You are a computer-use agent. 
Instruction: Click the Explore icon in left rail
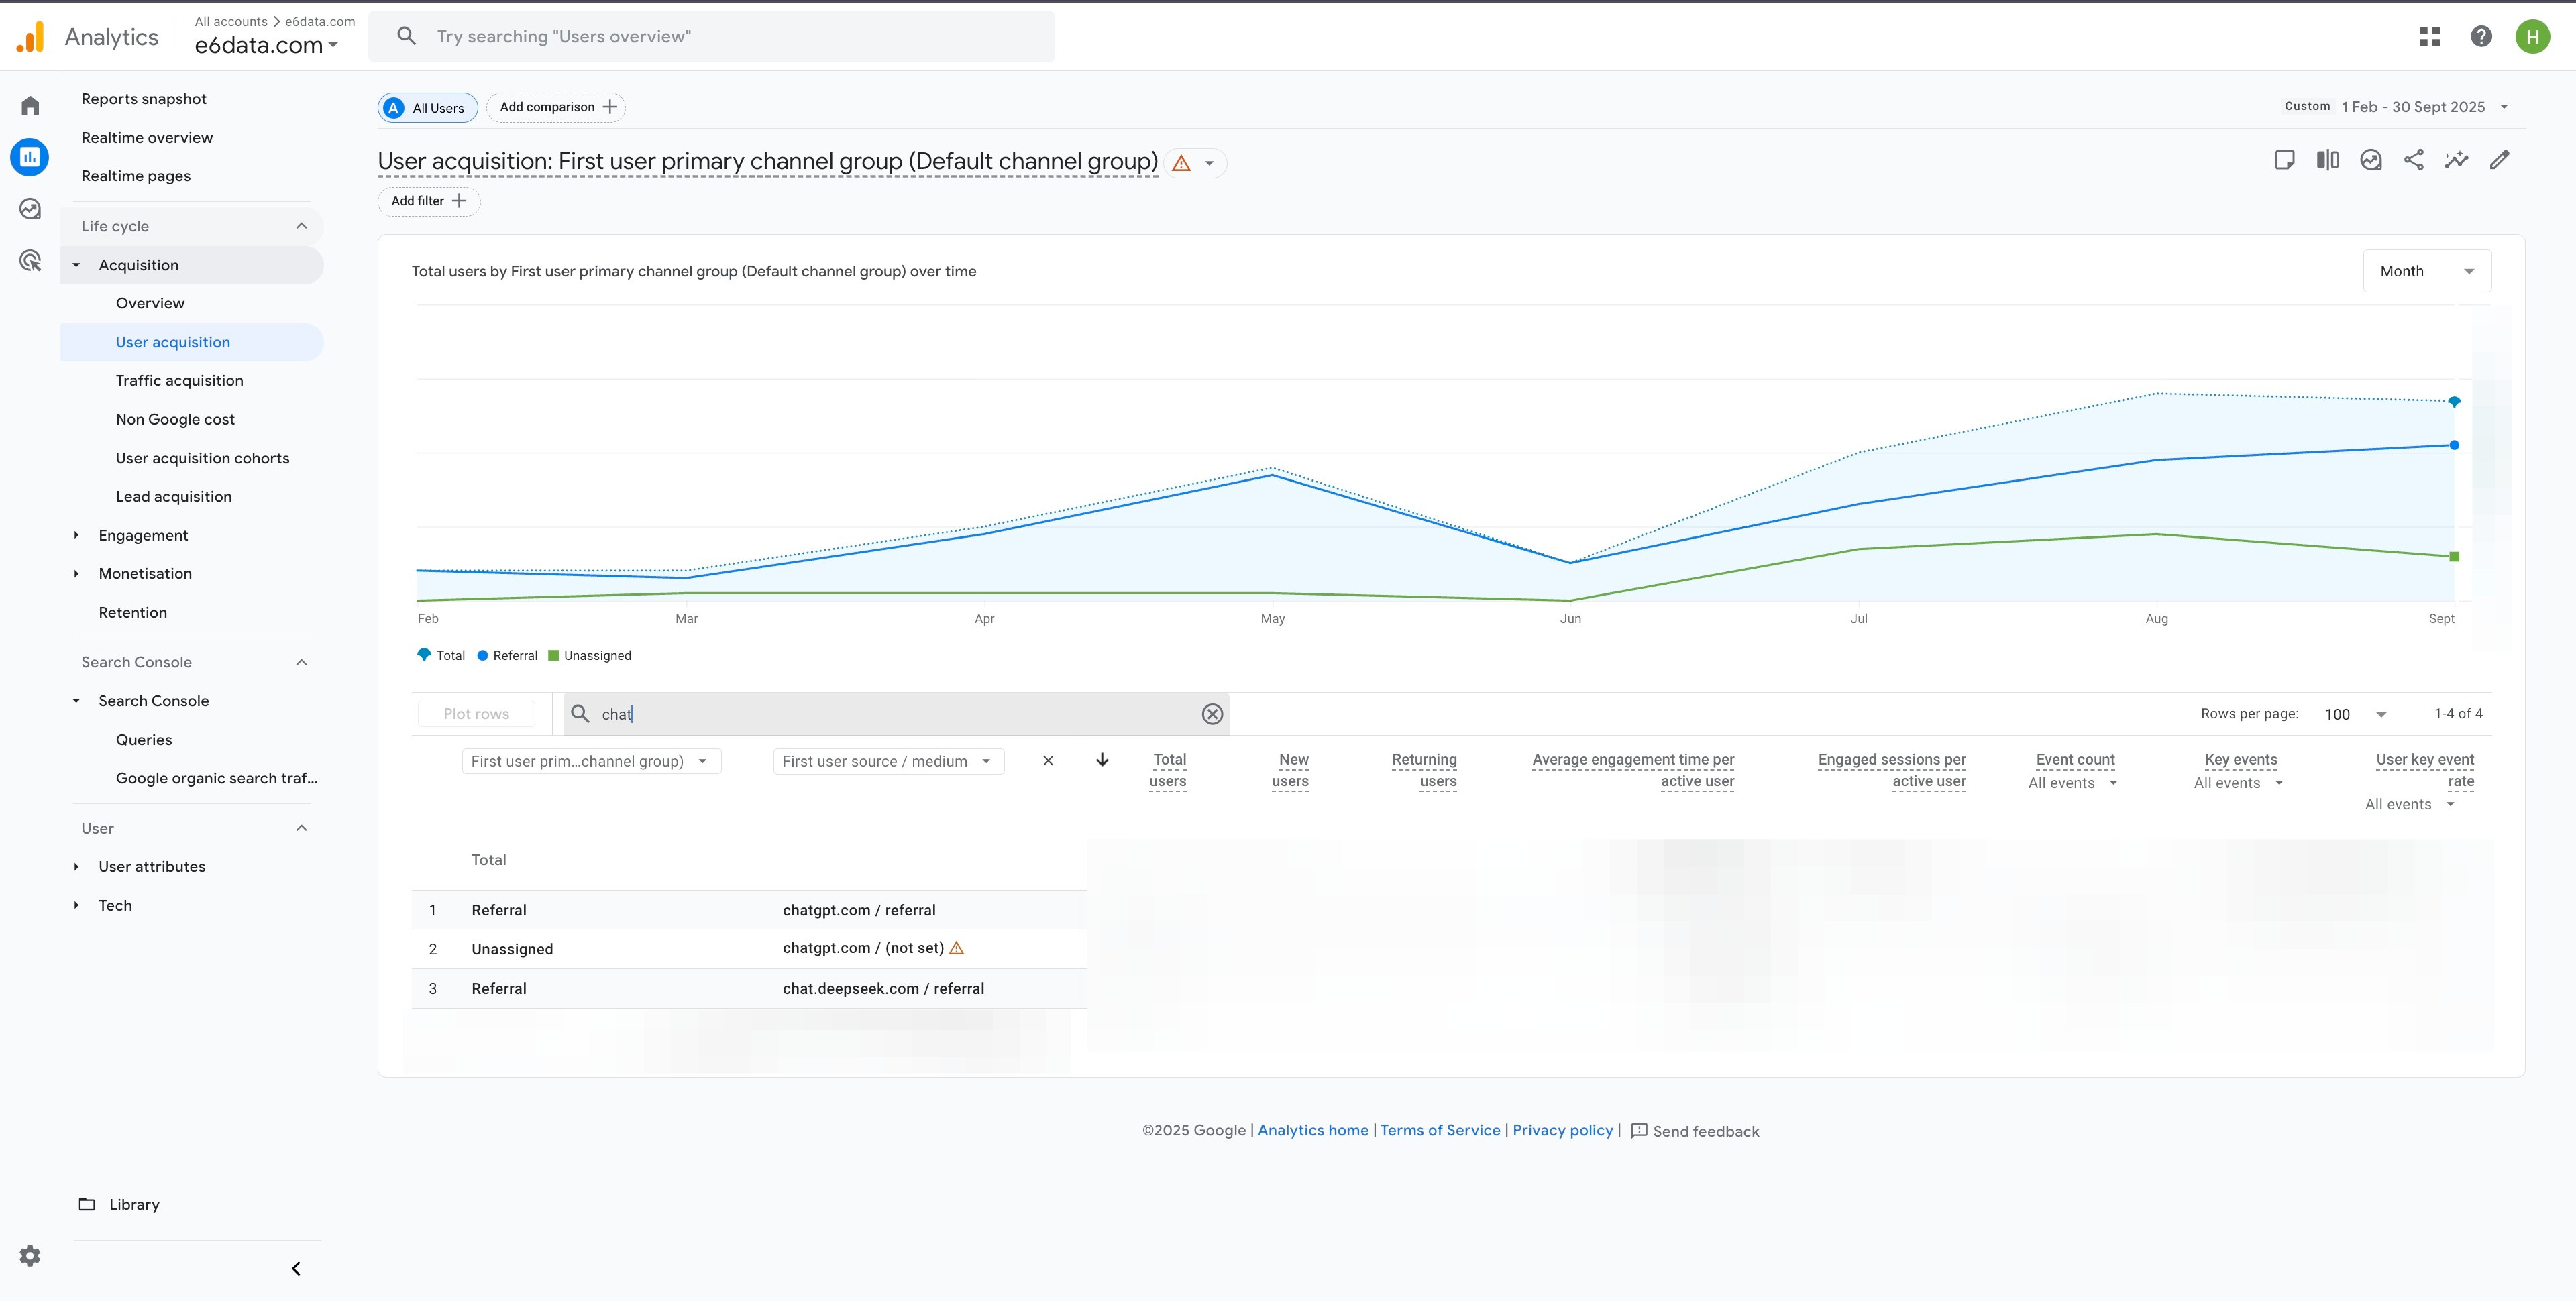click(30, 208)
